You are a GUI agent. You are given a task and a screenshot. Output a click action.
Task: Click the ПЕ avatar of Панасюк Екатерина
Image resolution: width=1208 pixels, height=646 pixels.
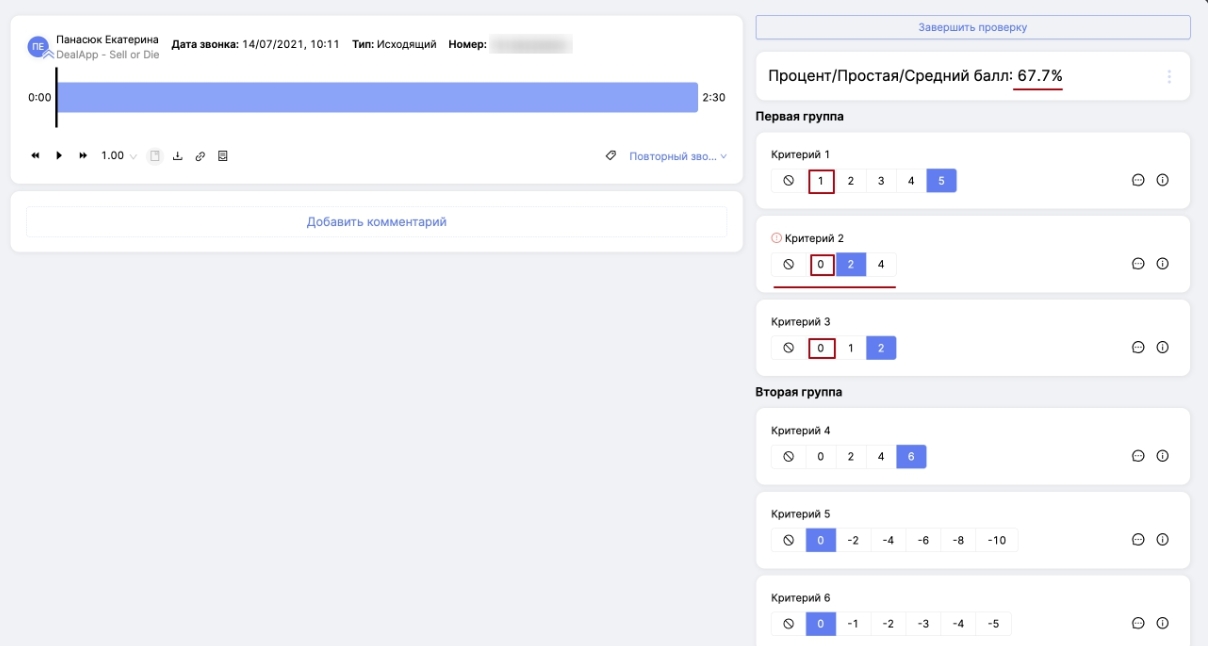click(38, 46)
